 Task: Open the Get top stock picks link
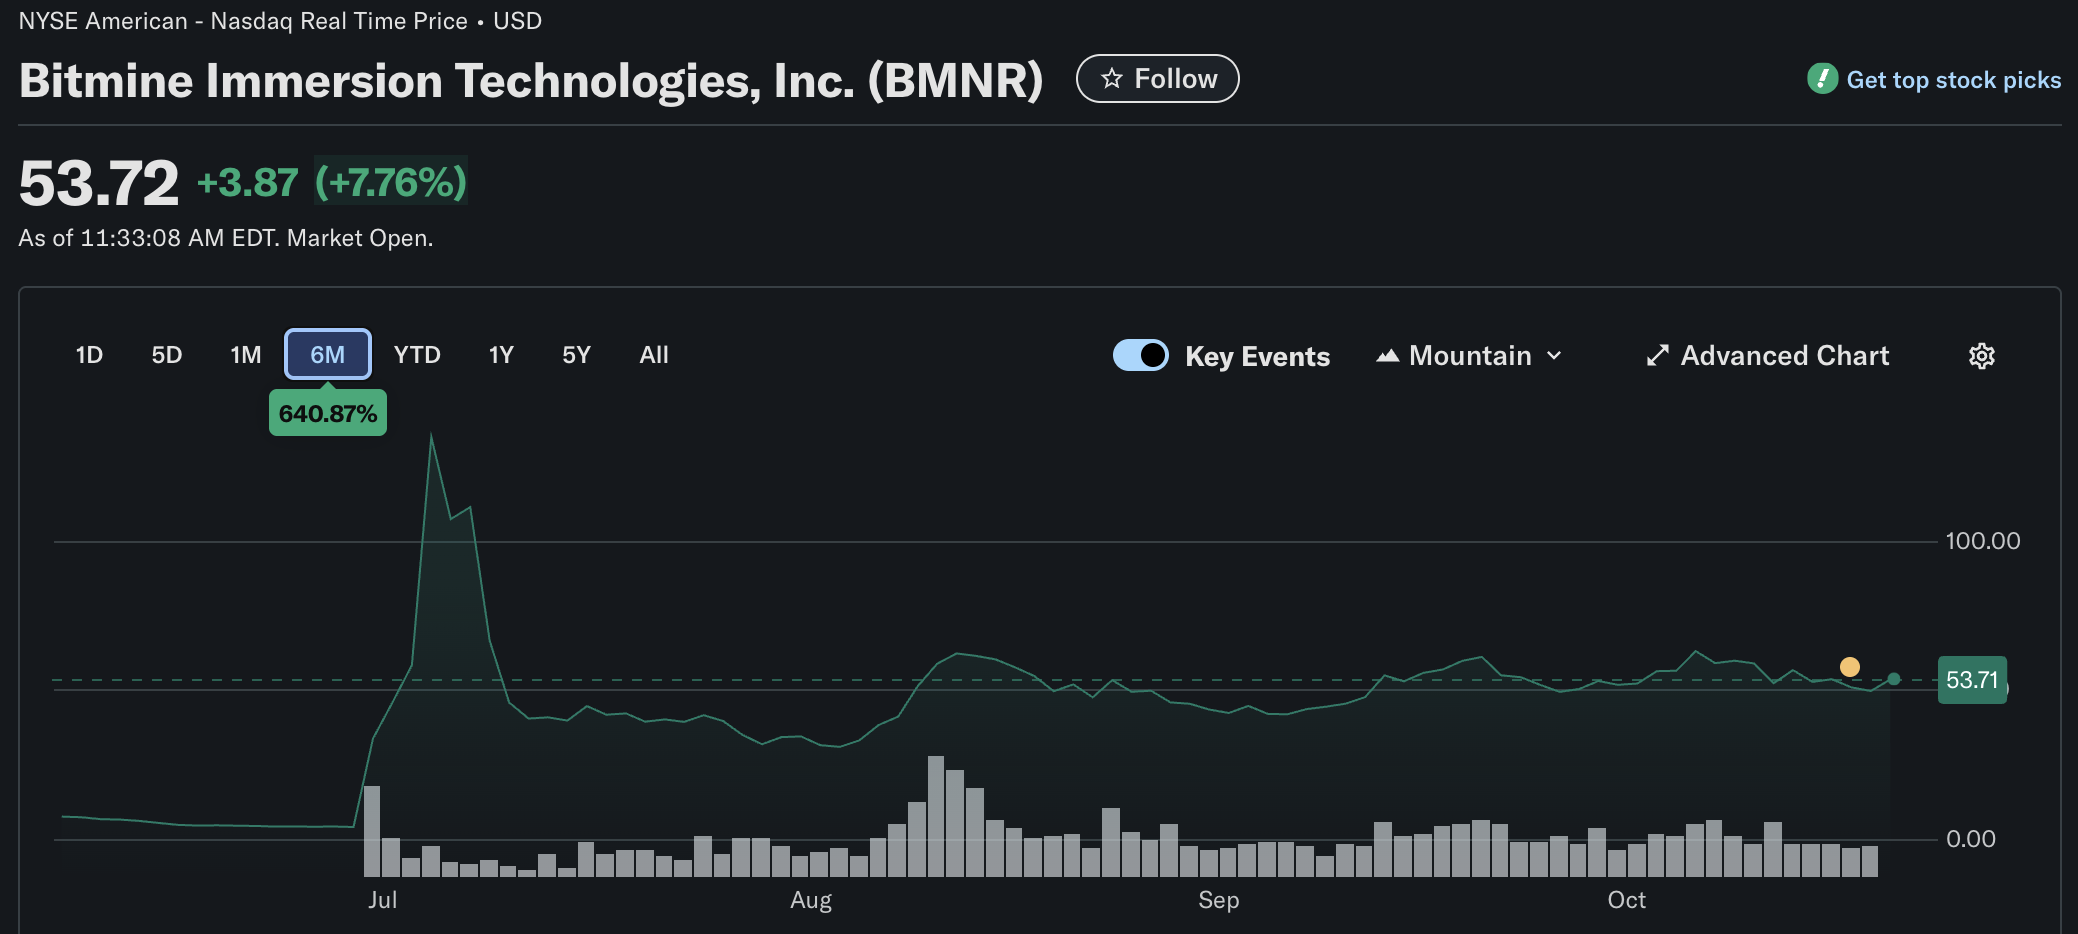(1952, 80)
